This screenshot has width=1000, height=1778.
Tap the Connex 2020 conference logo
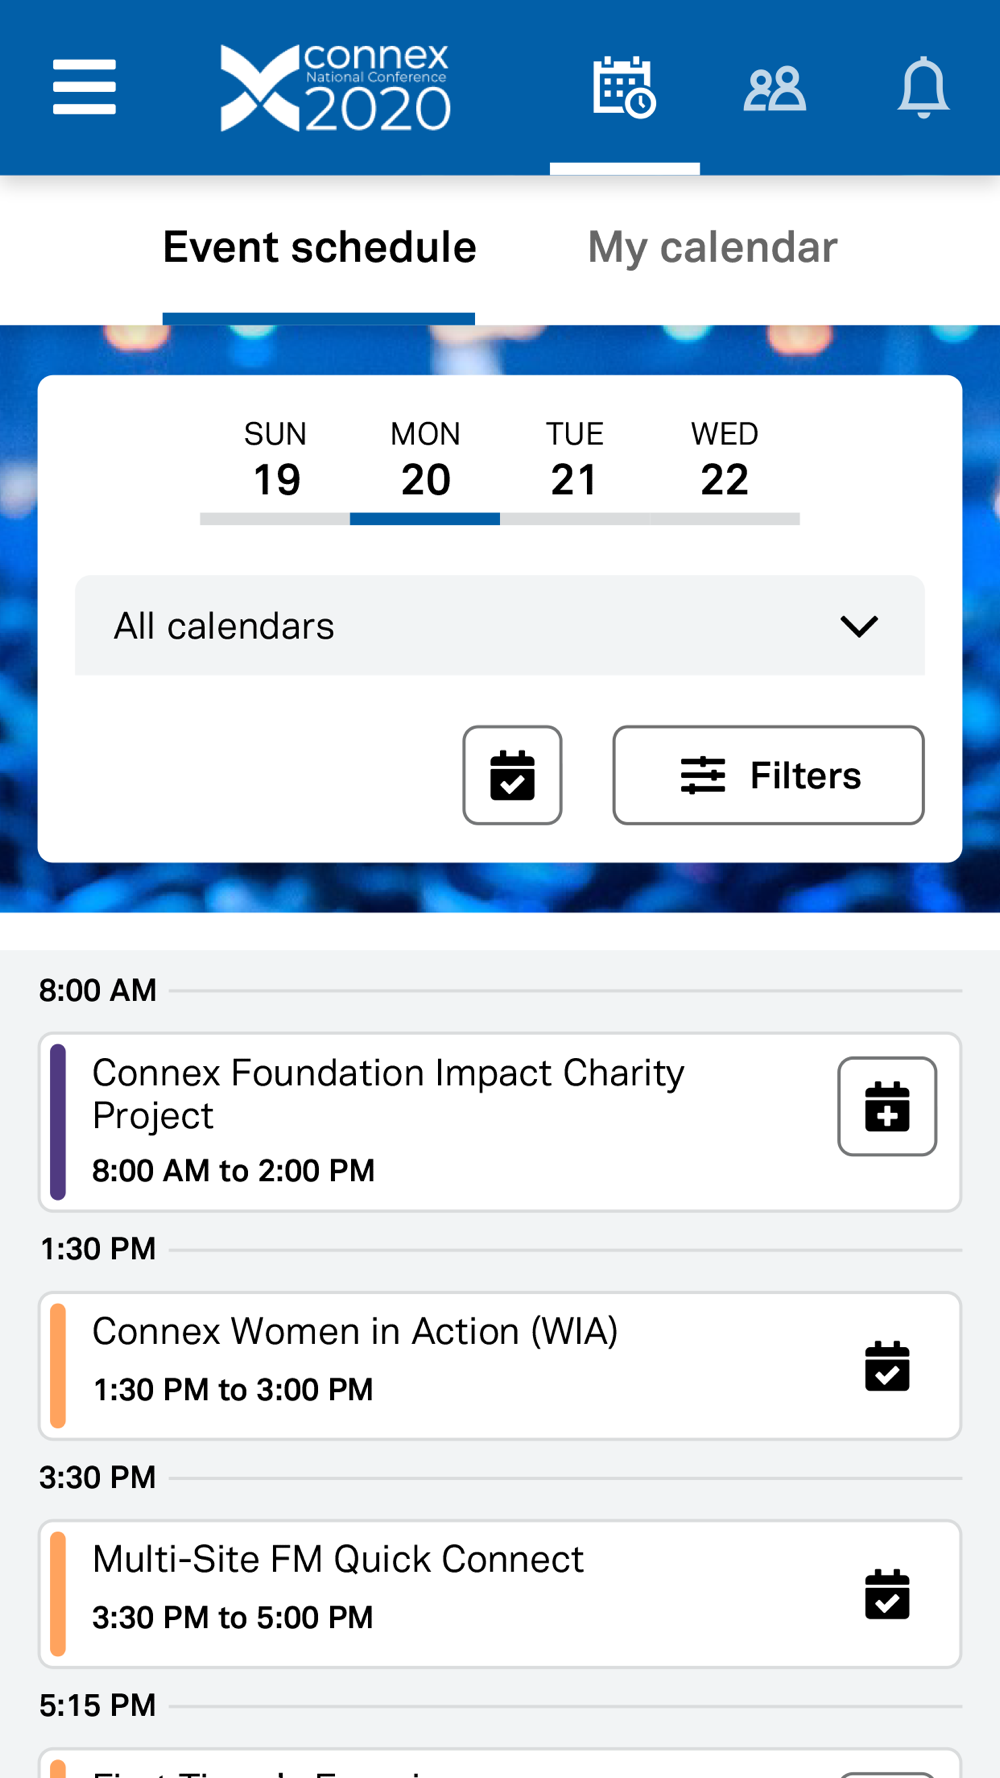coord(335,88)
